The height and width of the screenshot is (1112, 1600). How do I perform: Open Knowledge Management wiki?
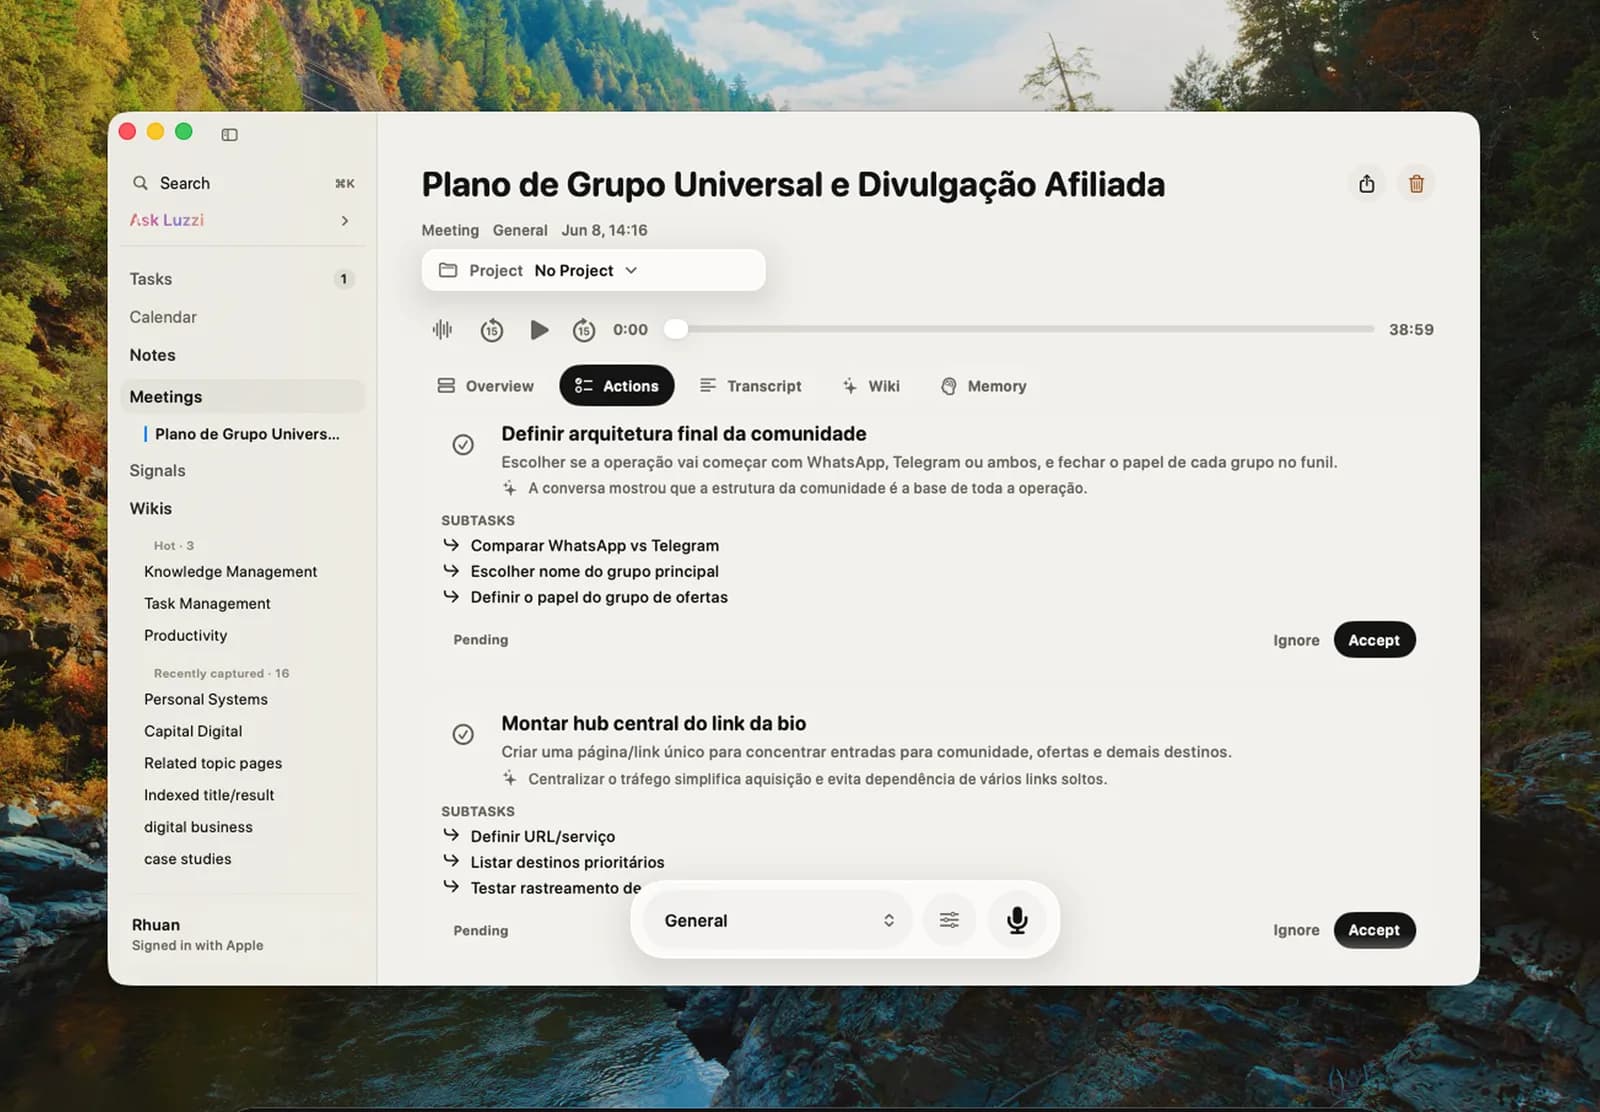pyautogui.click(x=230, y=572)
